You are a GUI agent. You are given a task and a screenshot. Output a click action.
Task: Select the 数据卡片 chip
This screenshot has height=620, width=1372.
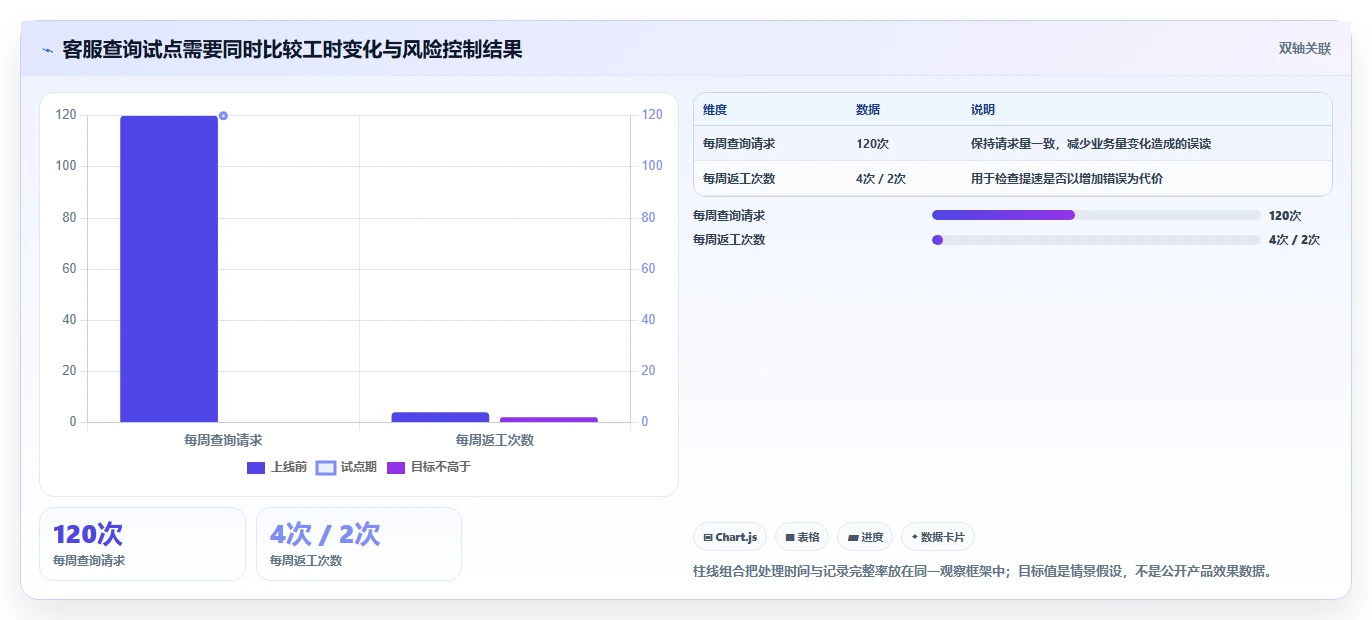click(938, 537)
